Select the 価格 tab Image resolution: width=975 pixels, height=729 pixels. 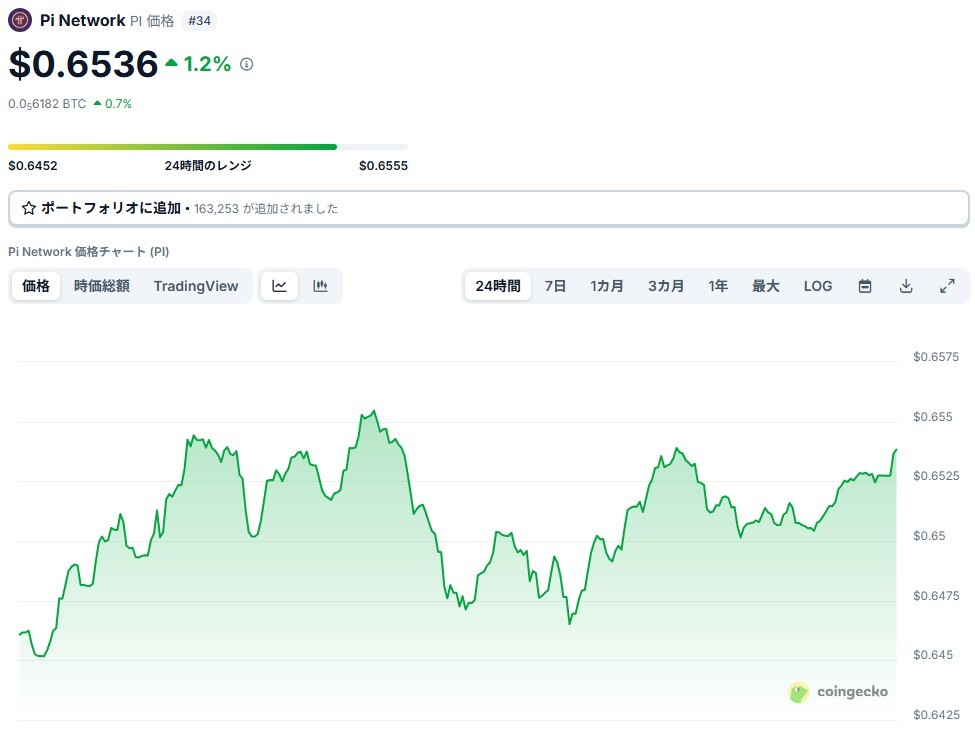tap(36, 286)
